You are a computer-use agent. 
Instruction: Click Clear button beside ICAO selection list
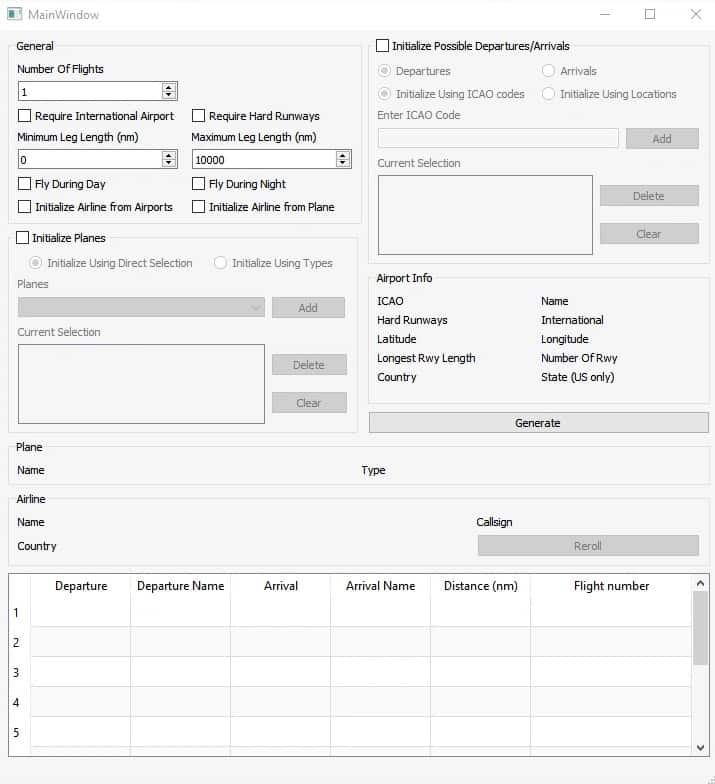point(649,234)
